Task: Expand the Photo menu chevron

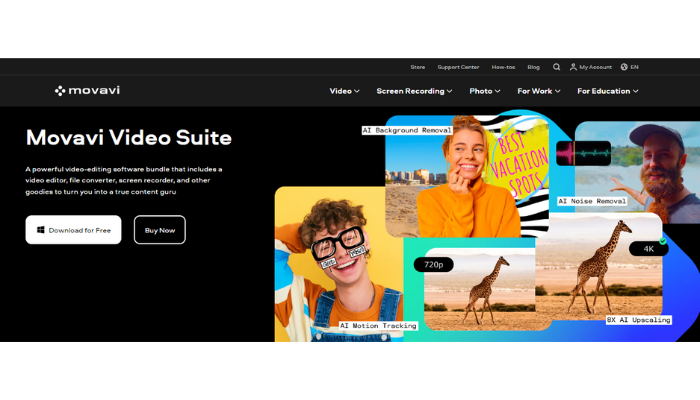Action: point(497,91)
